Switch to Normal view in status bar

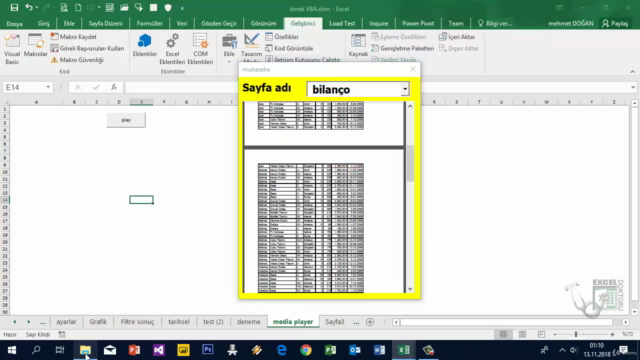point(503,334)
